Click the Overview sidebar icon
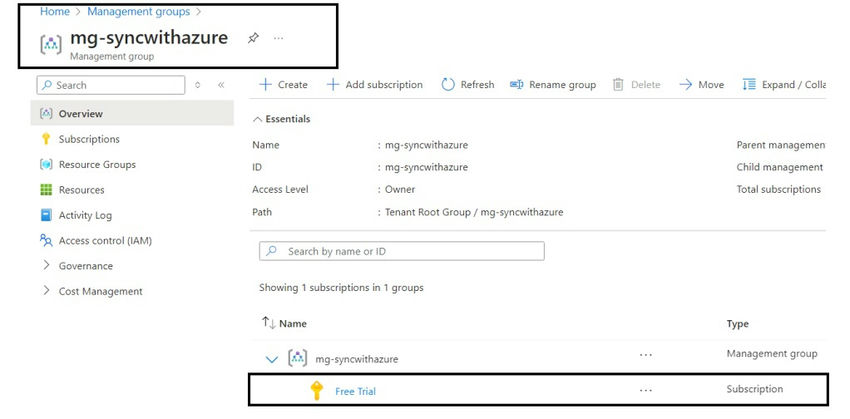 click(46, 113)
